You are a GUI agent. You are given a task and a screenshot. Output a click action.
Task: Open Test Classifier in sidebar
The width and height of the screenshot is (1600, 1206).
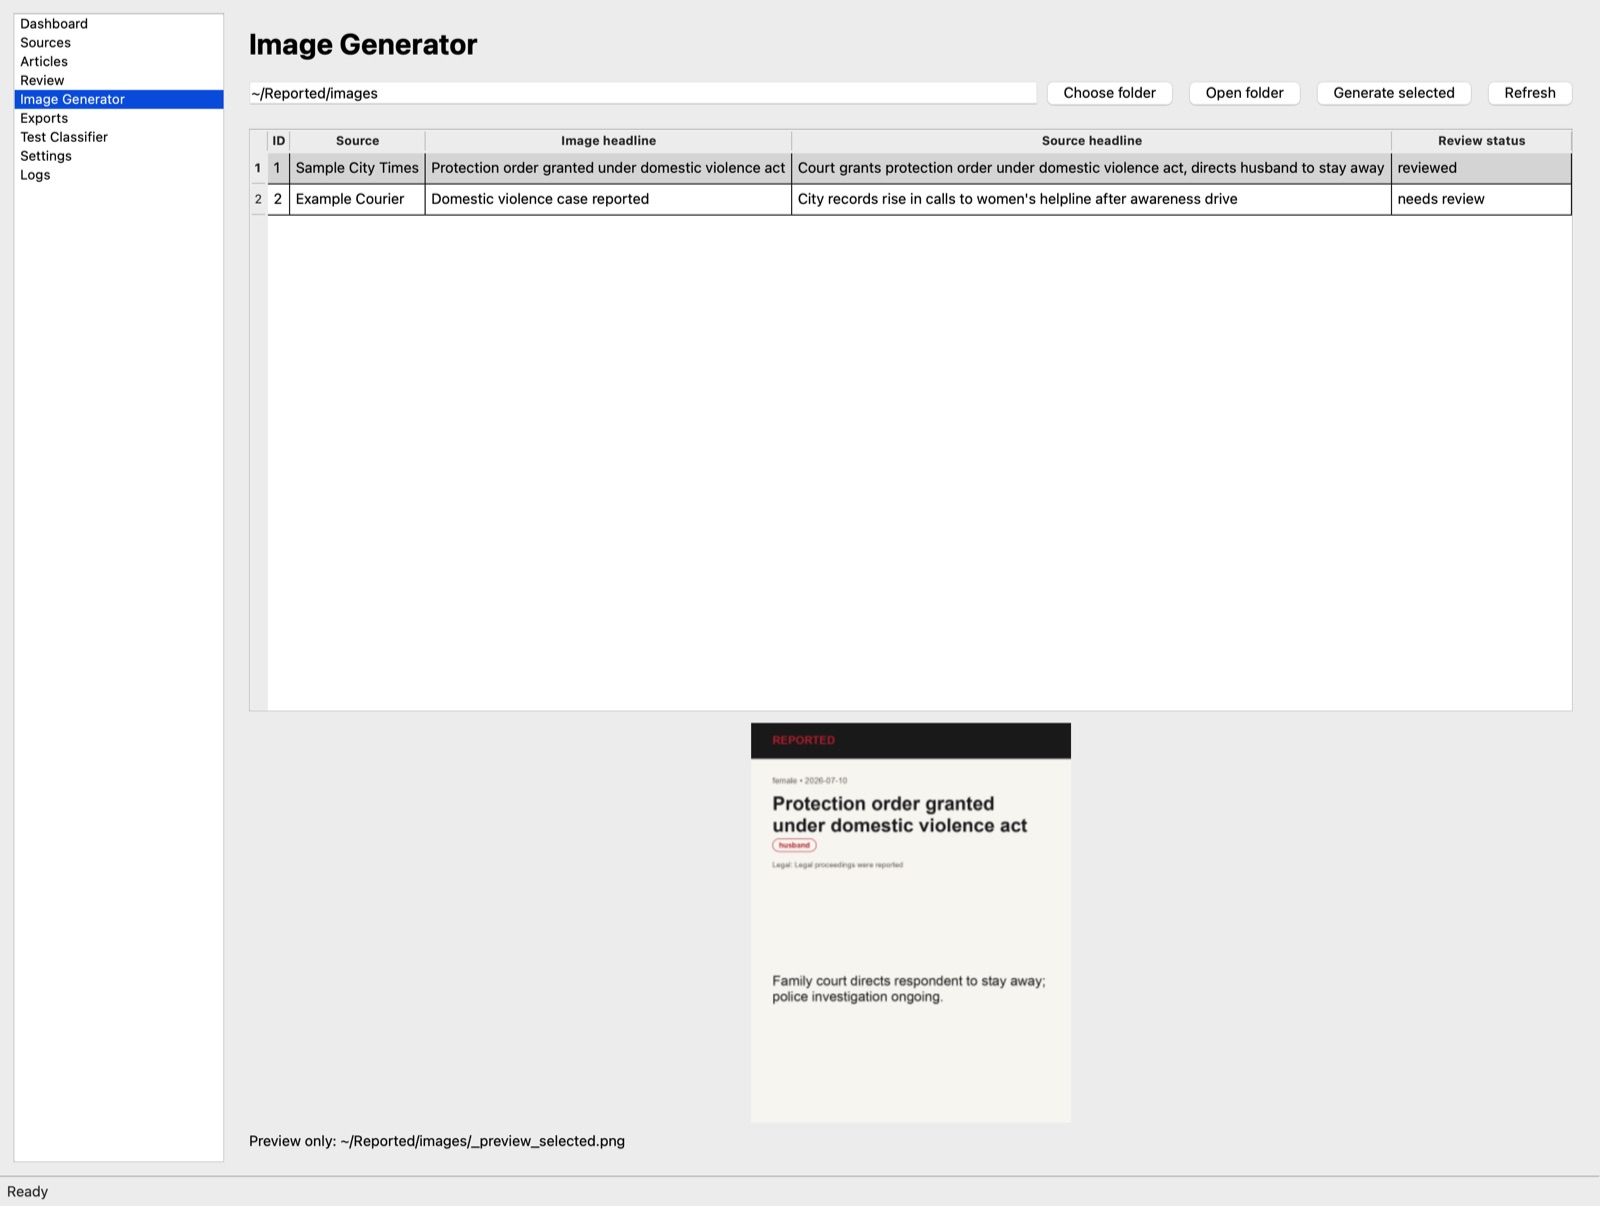click(x=118, y=137)
